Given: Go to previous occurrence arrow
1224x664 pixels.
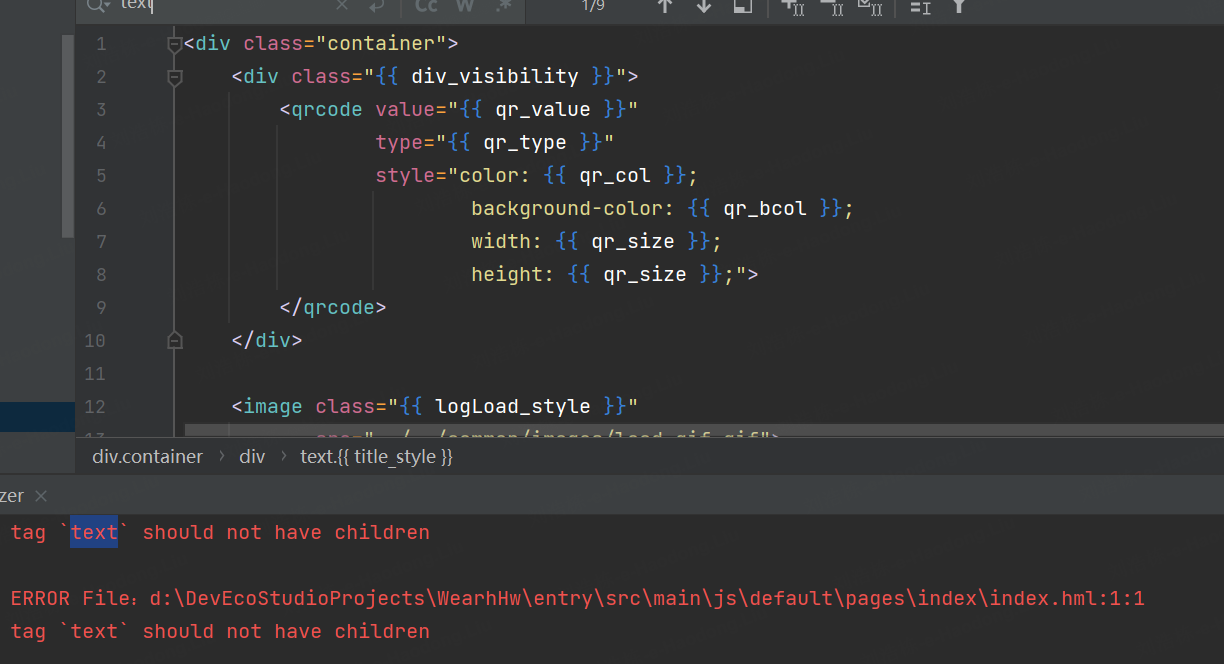Looking at the screenshot, I should click(665, 6).
